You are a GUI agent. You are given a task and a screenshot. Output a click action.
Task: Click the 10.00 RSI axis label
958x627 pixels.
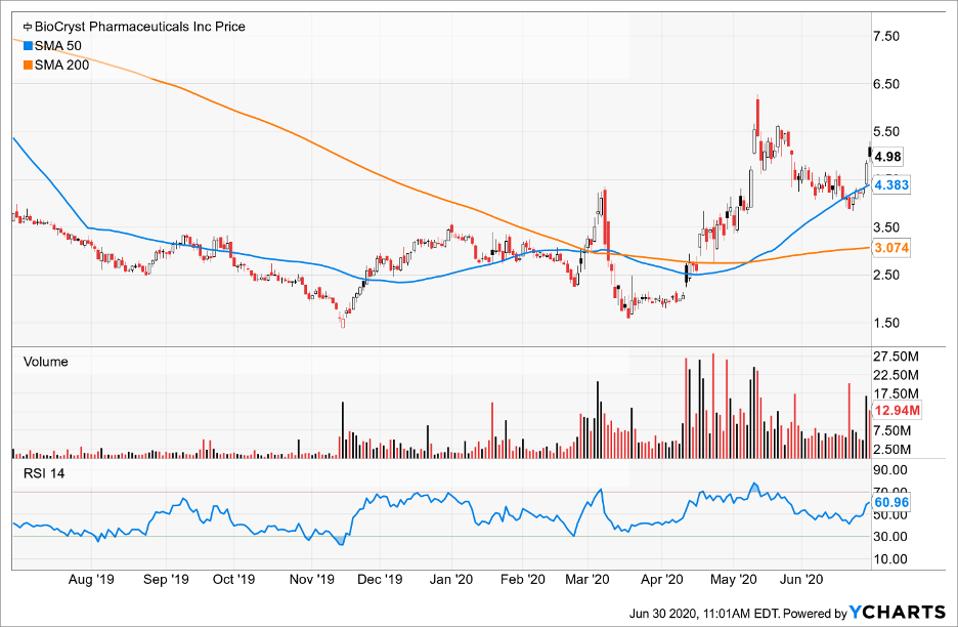(891, 559)
